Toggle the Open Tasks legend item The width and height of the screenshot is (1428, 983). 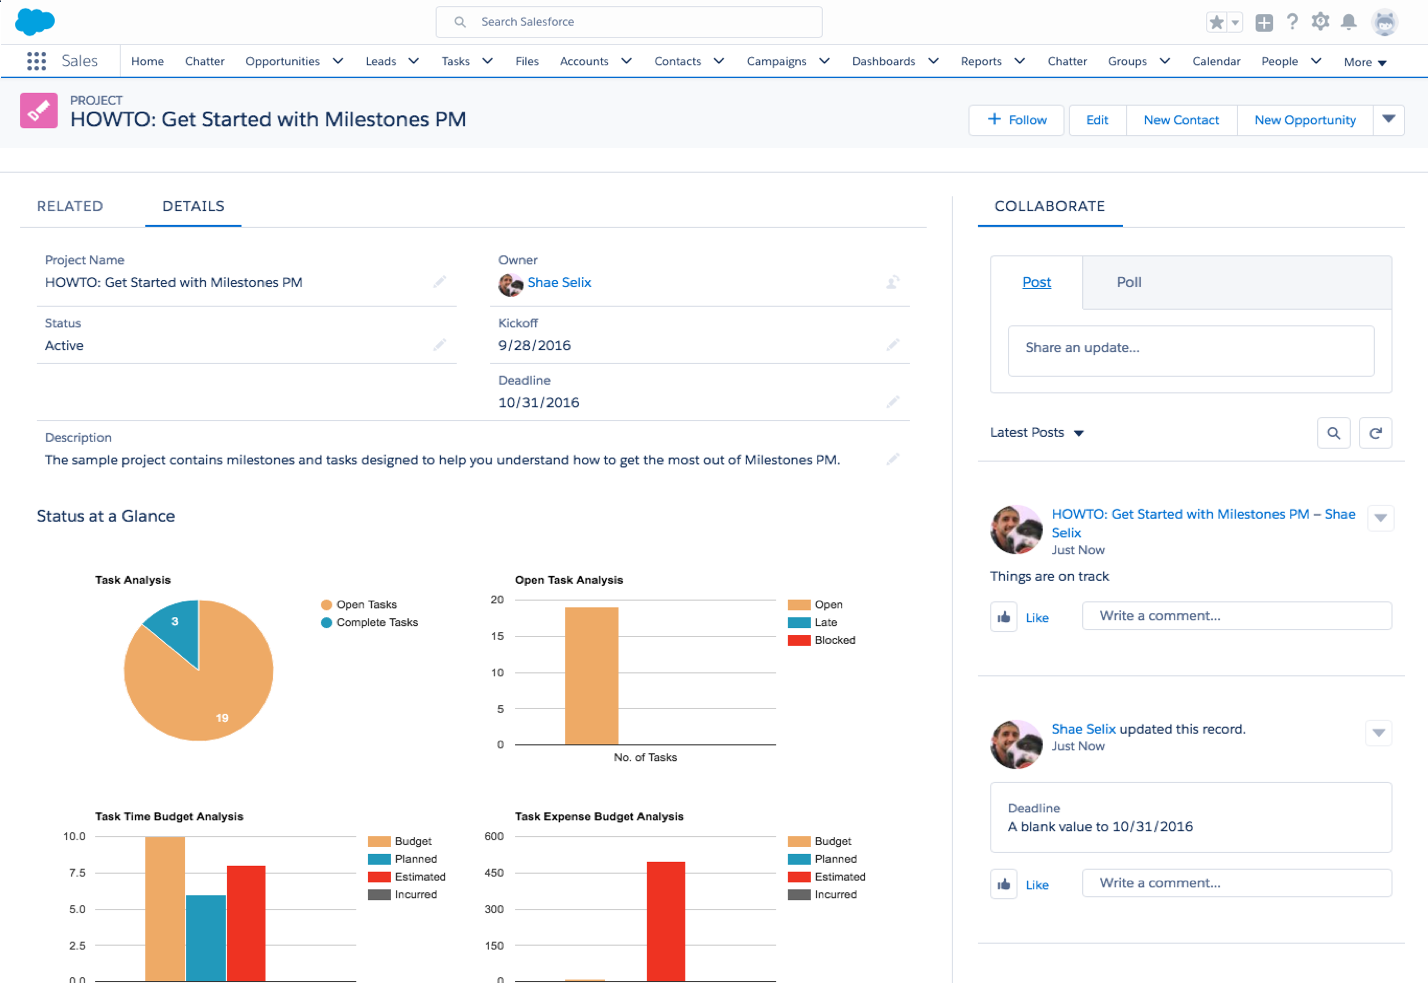[366, 605]
